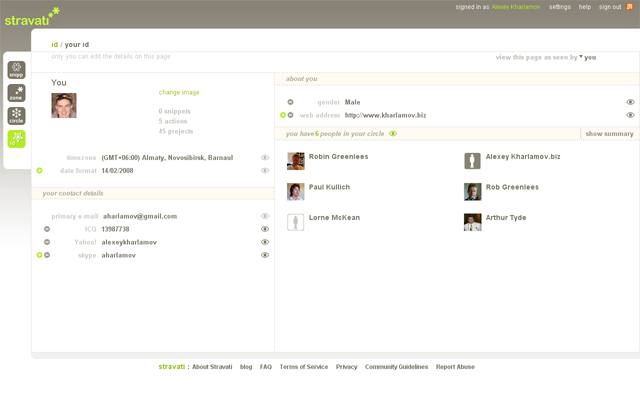640x399 pixels.
Task: Open Robin Greenlees profile thumbnail
Action: pos(296,161)
